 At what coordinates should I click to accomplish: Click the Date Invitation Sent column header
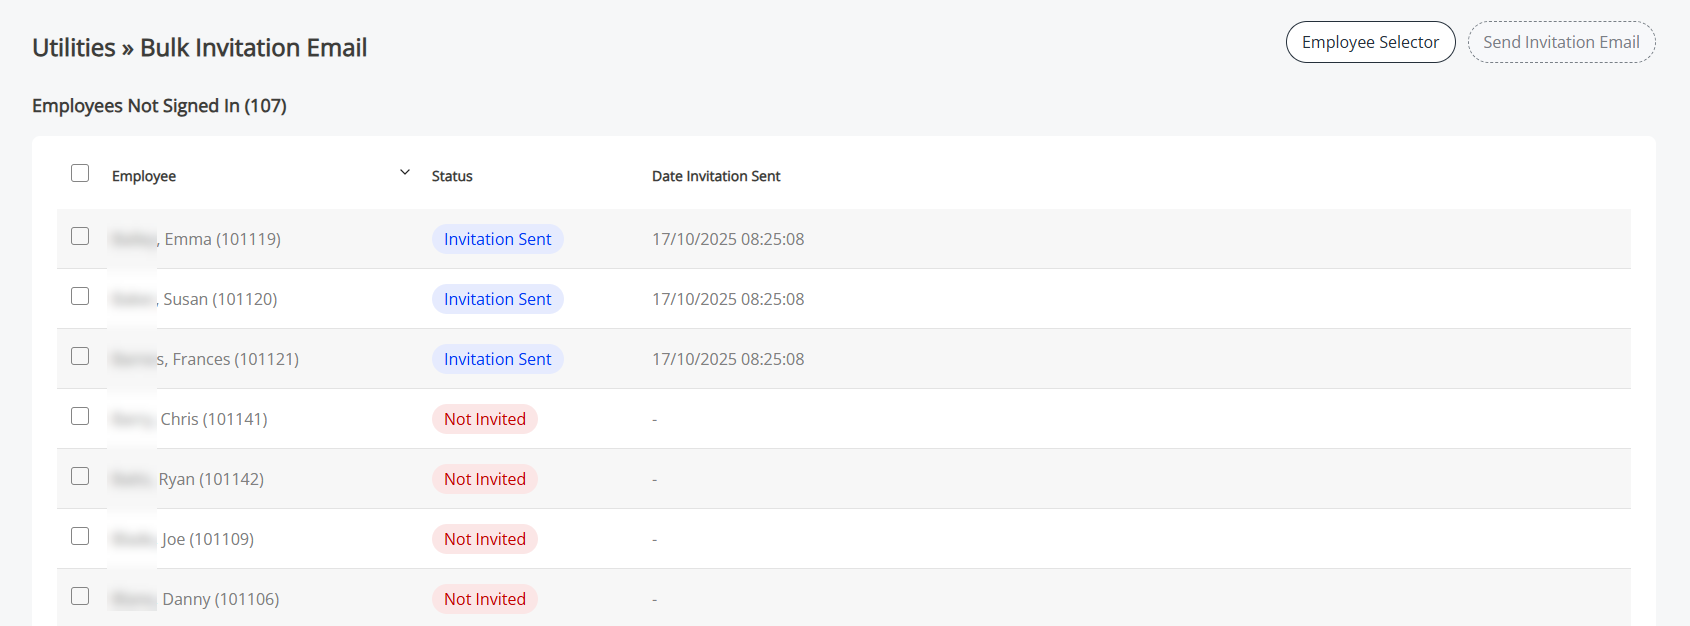(x=716, y=176)
